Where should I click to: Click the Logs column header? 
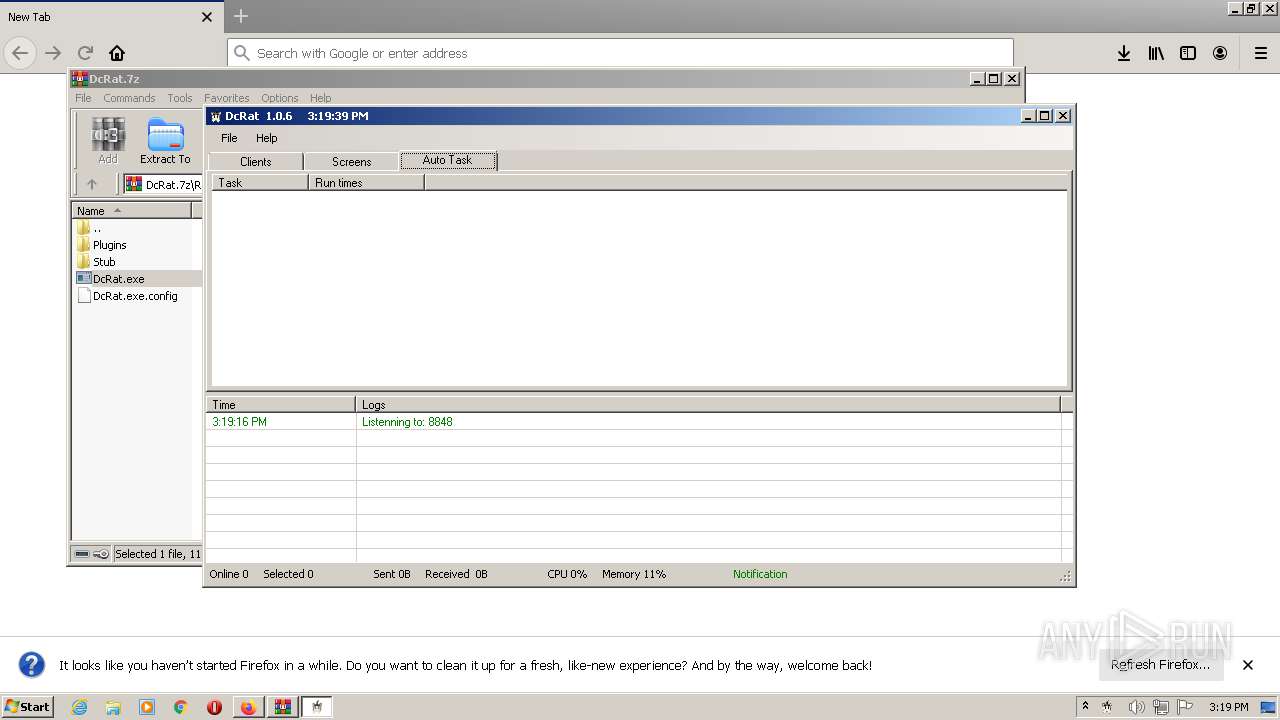click(x=708, y=405)
